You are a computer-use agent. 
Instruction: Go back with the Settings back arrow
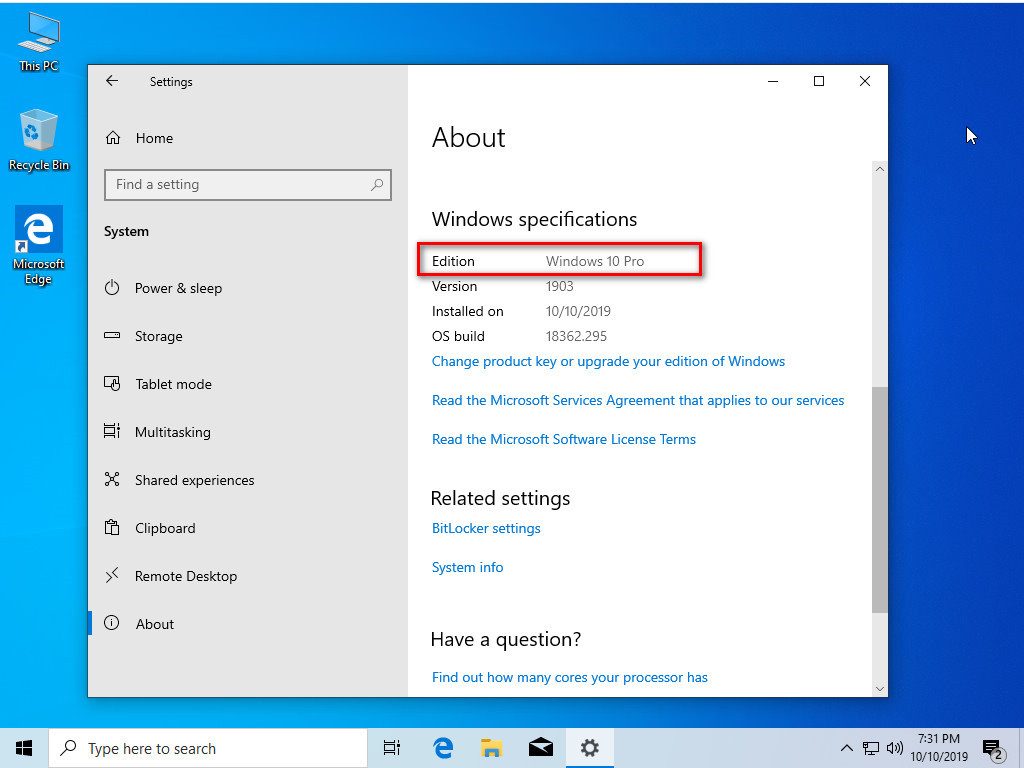(112, 81)
